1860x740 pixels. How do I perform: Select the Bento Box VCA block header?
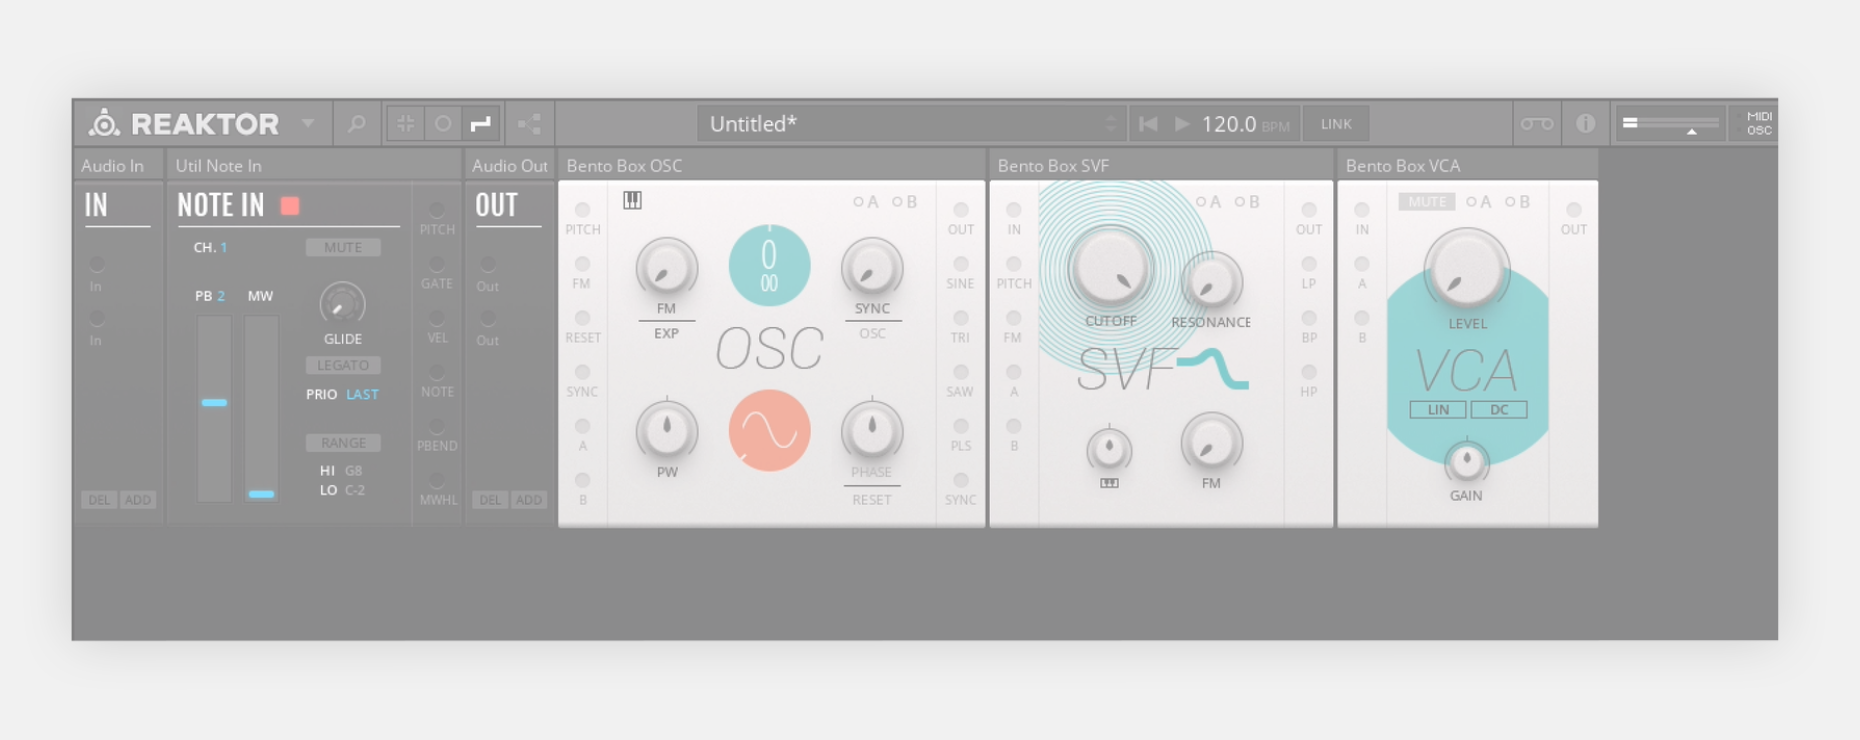click(1467, 166)
